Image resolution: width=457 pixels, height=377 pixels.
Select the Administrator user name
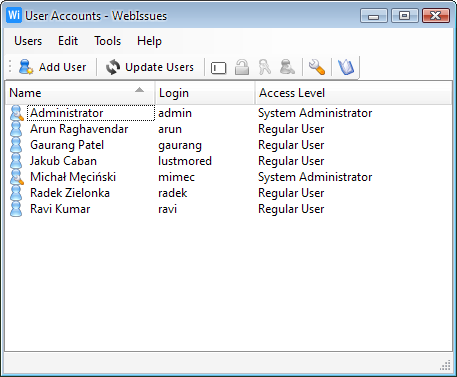click(67, 113)
